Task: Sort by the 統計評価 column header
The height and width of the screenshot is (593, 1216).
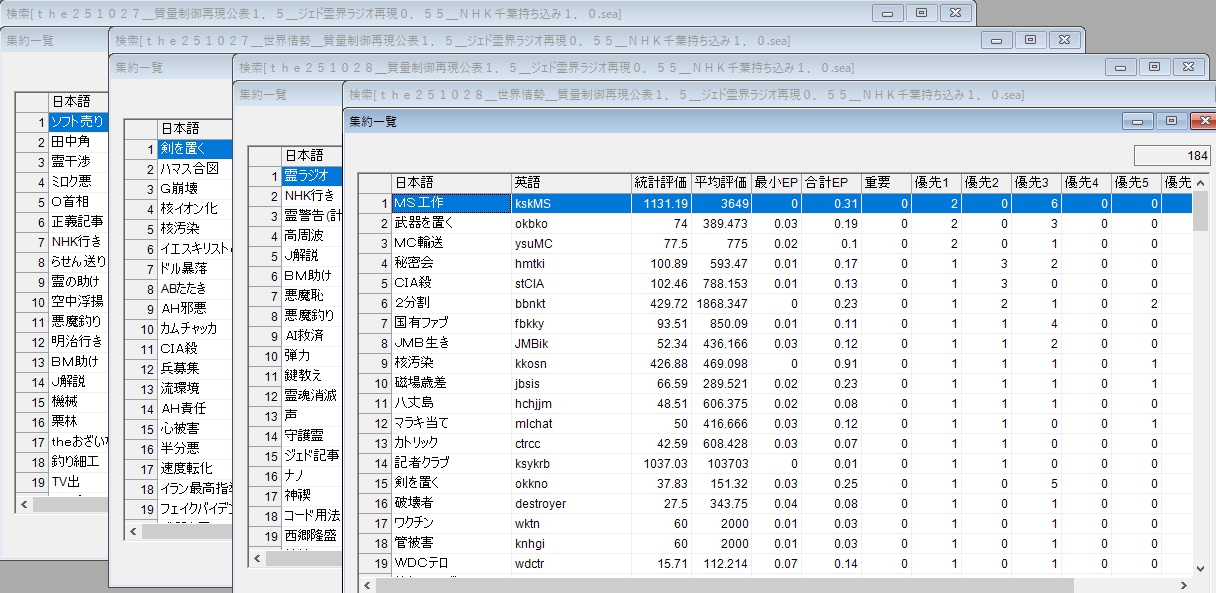Action: click(x=659, y=183)
